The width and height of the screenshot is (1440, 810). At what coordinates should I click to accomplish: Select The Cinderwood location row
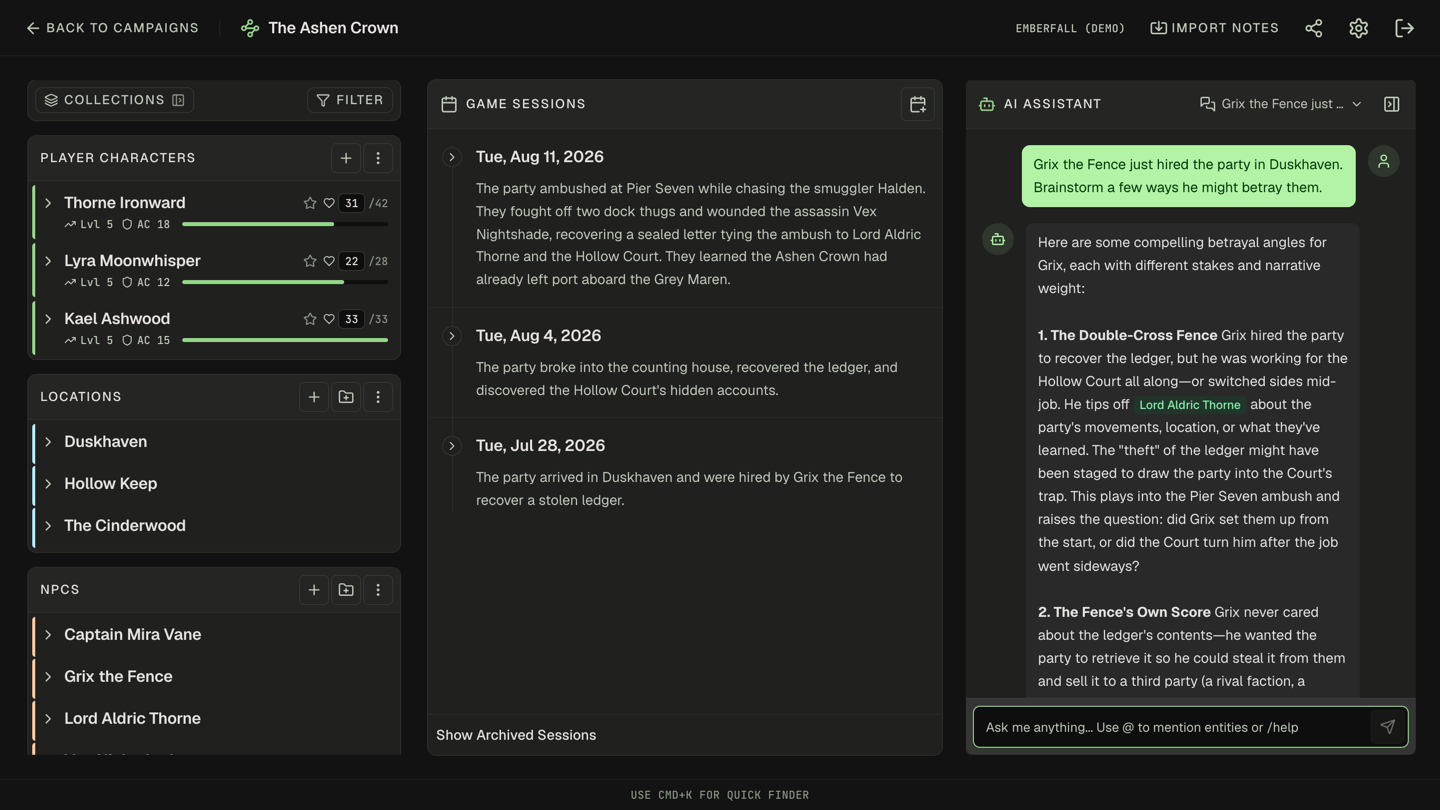[216, 526]
